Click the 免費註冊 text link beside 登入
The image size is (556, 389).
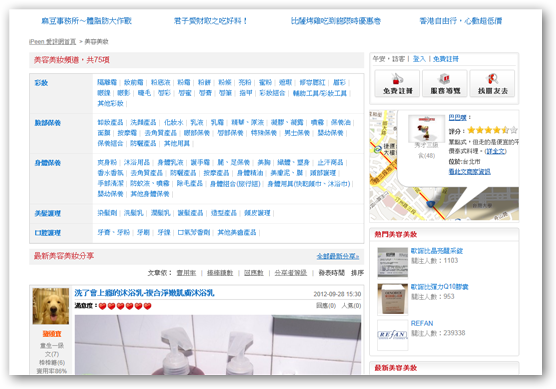coord(446,59)
